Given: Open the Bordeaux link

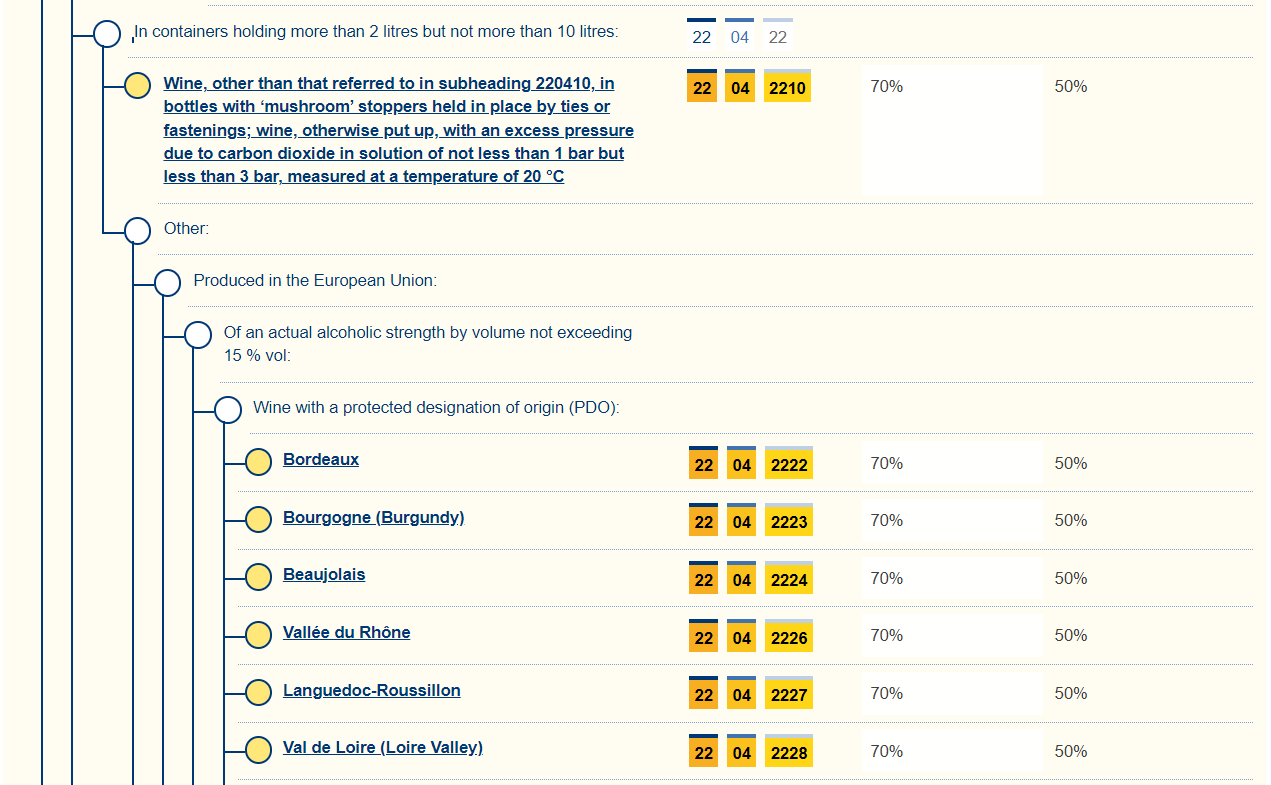Looking at the screenshot, I should tap(321, 460).
